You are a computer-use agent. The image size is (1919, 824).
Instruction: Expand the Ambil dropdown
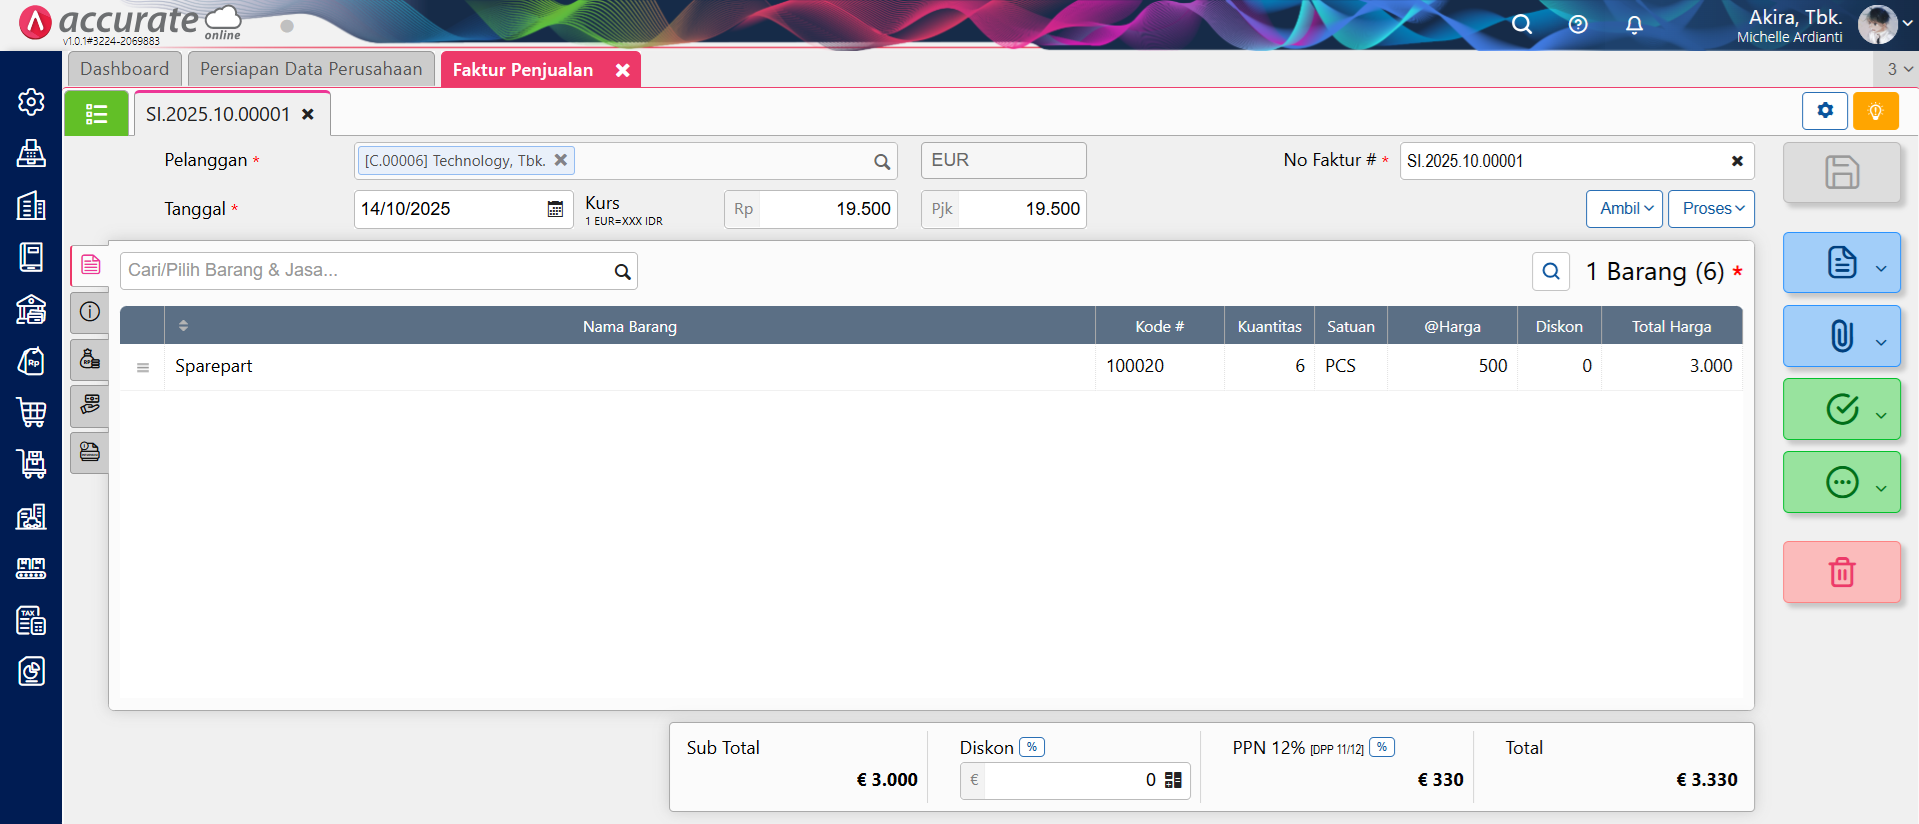[1624, 208]
